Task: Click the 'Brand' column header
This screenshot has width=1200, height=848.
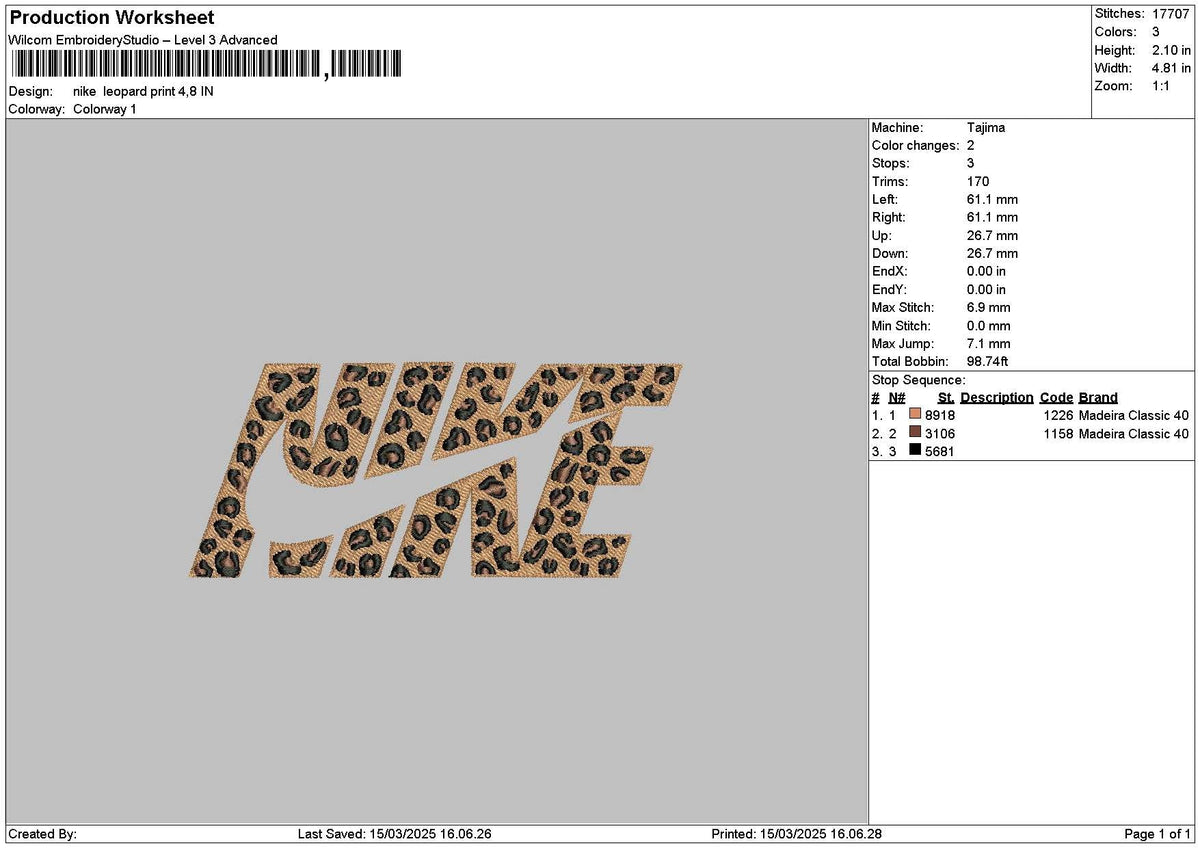Action: 1098,397
